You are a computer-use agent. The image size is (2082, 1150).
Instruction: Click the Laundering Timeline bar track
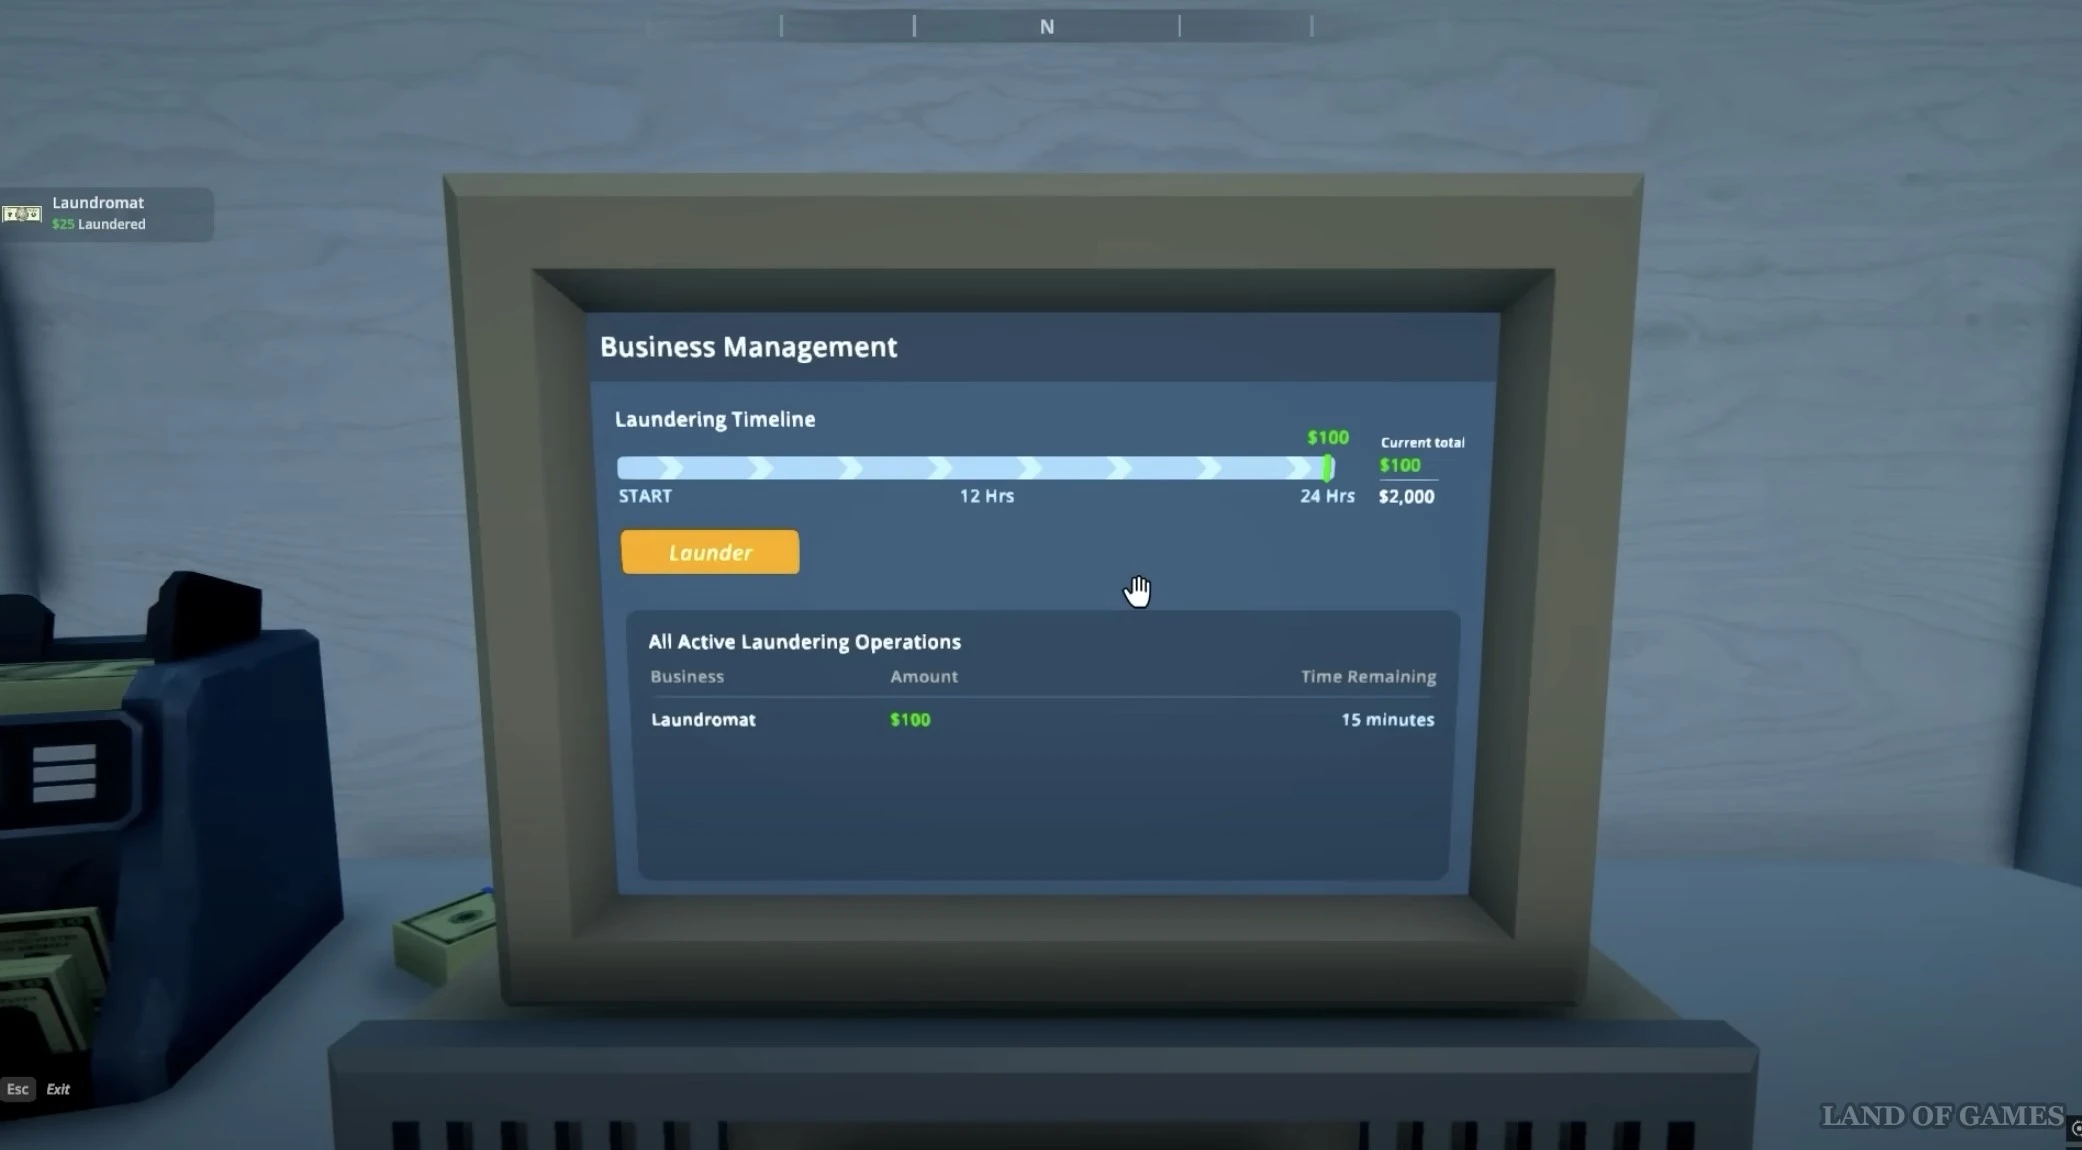[975, 467]
